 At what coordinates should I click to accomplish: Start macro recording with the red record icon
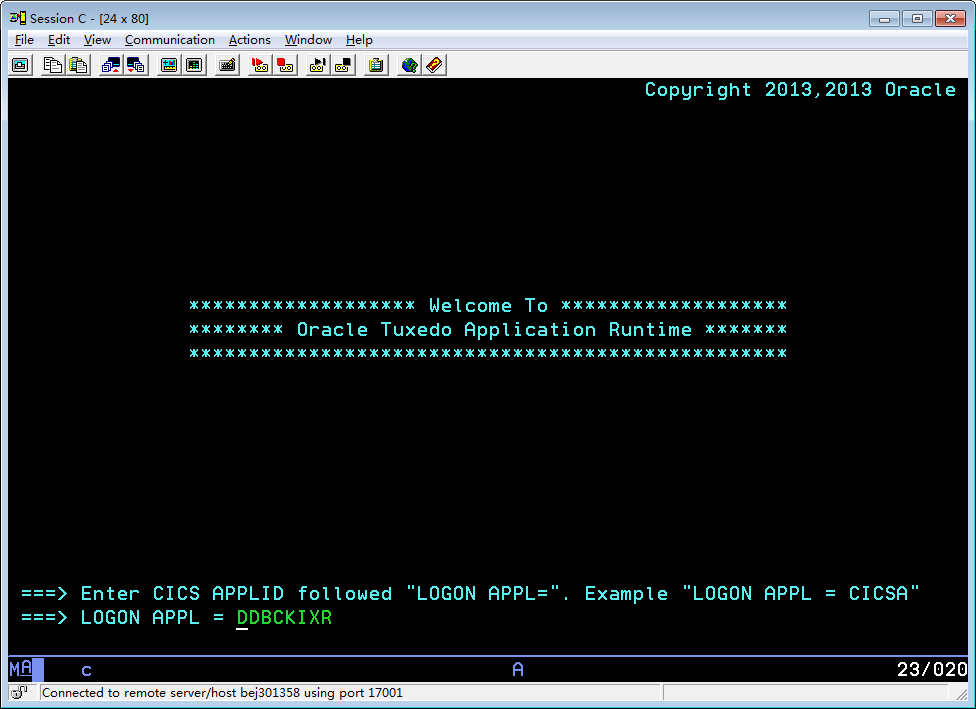[x=260, y=65]
